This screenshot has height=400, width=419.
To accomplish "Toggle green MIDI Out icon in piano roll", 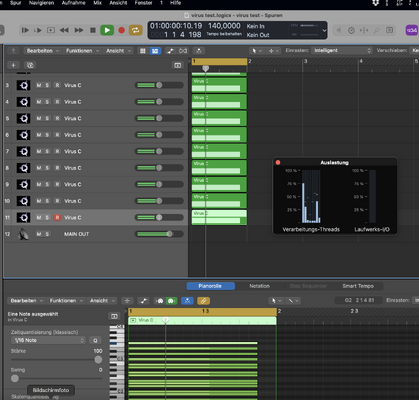I will point(171,301).
